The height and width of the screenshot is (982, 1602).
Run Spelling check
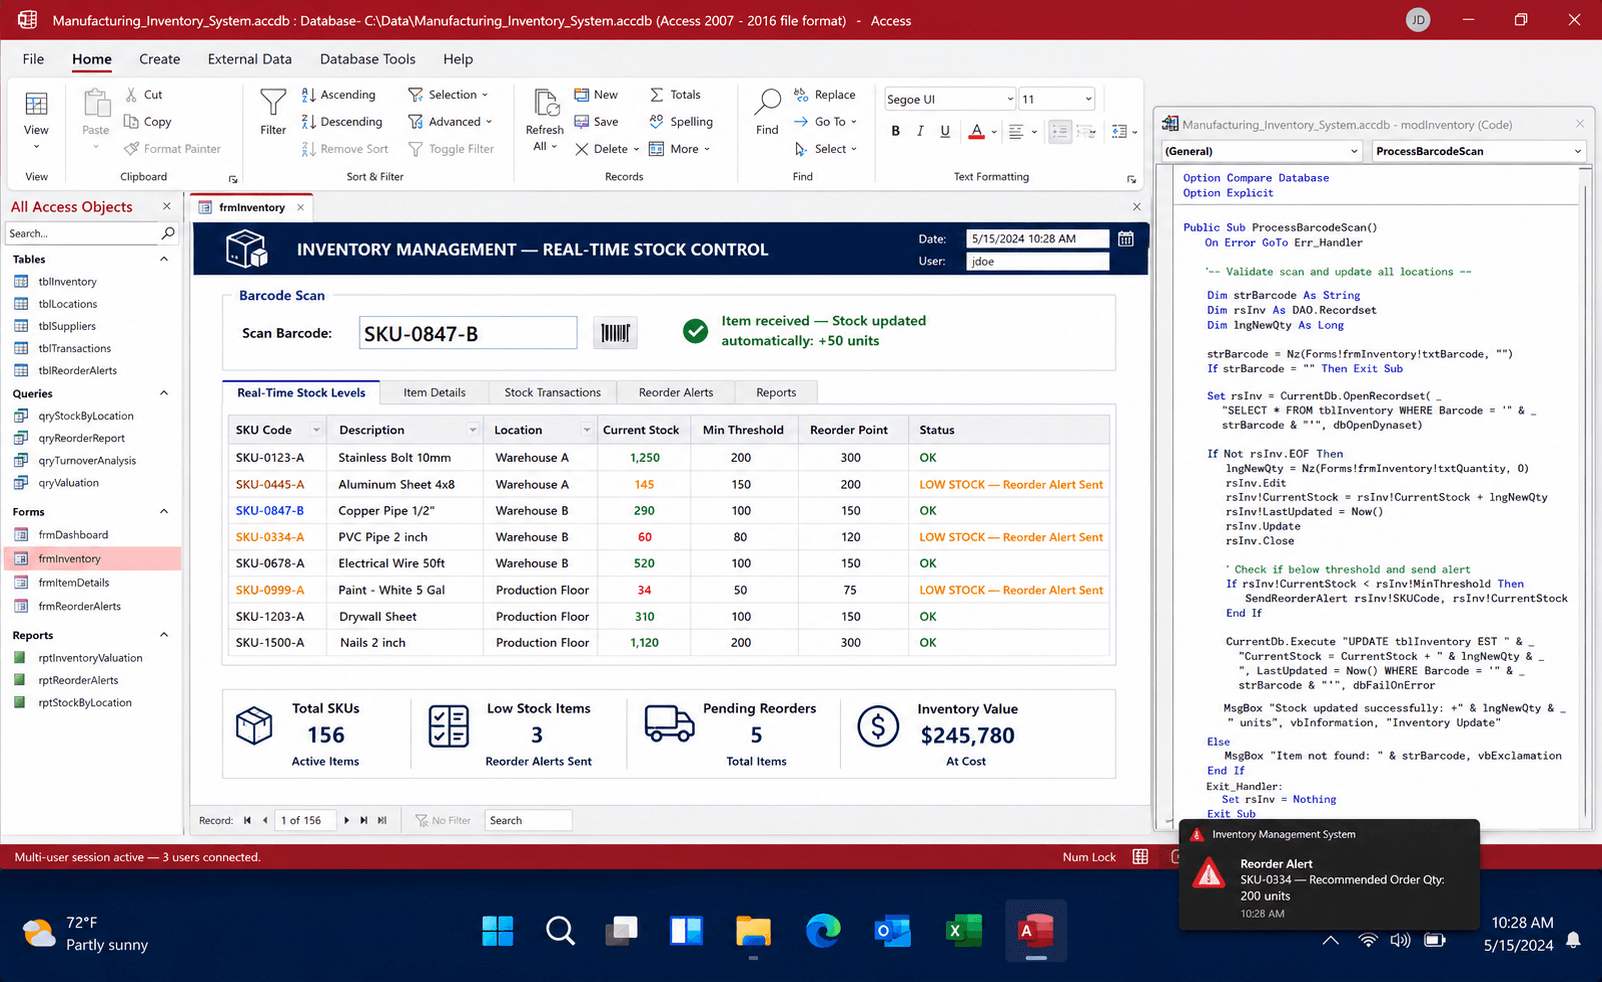[681, 122]
